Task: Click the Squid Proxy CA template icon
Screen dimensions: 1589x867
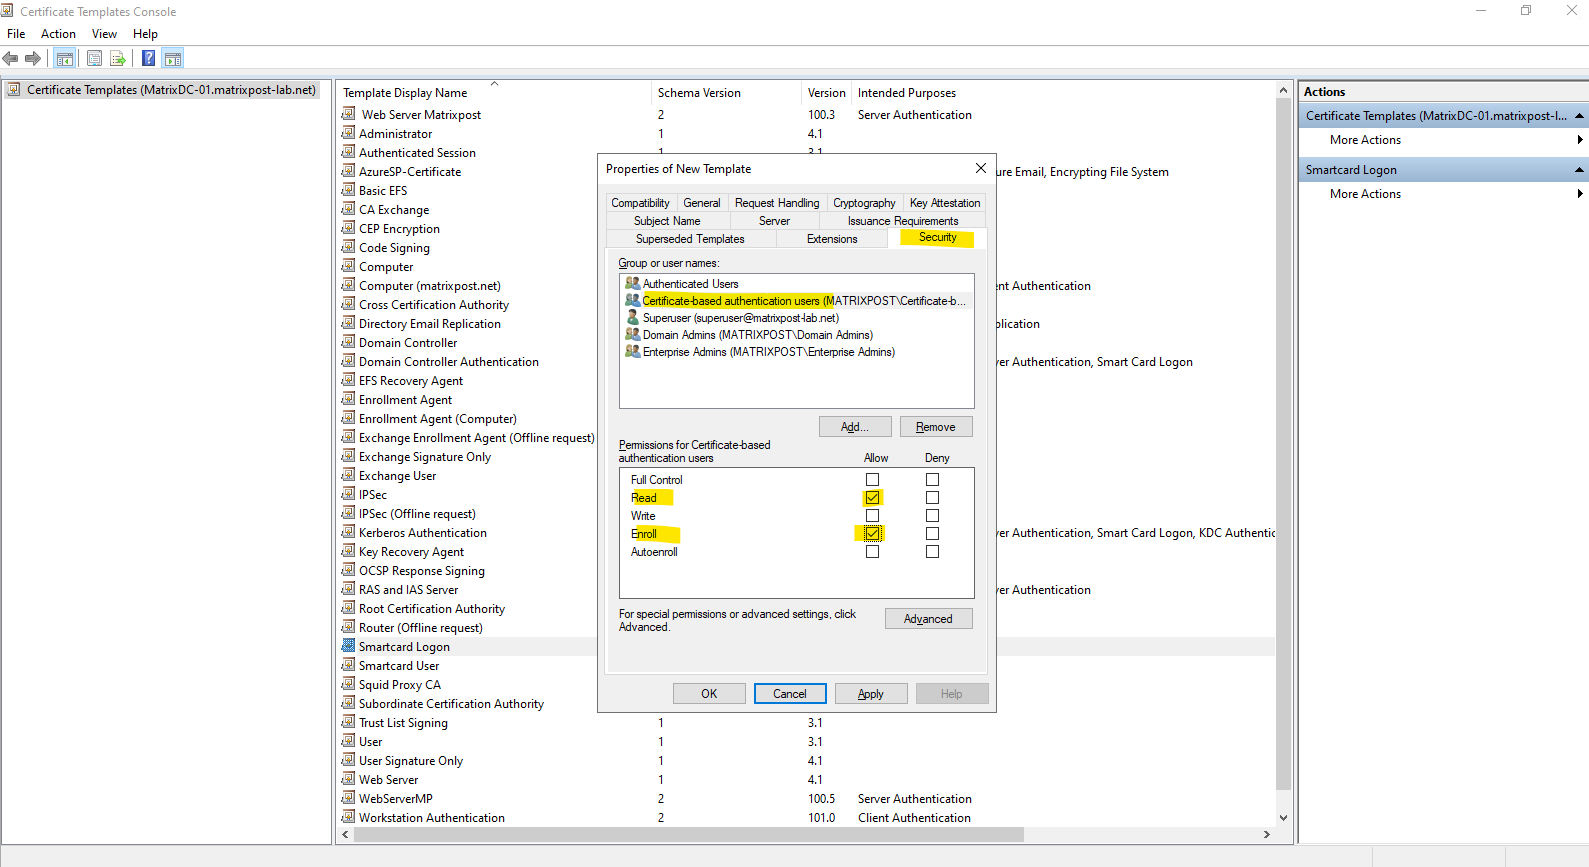Action: [x=348, y=684]
